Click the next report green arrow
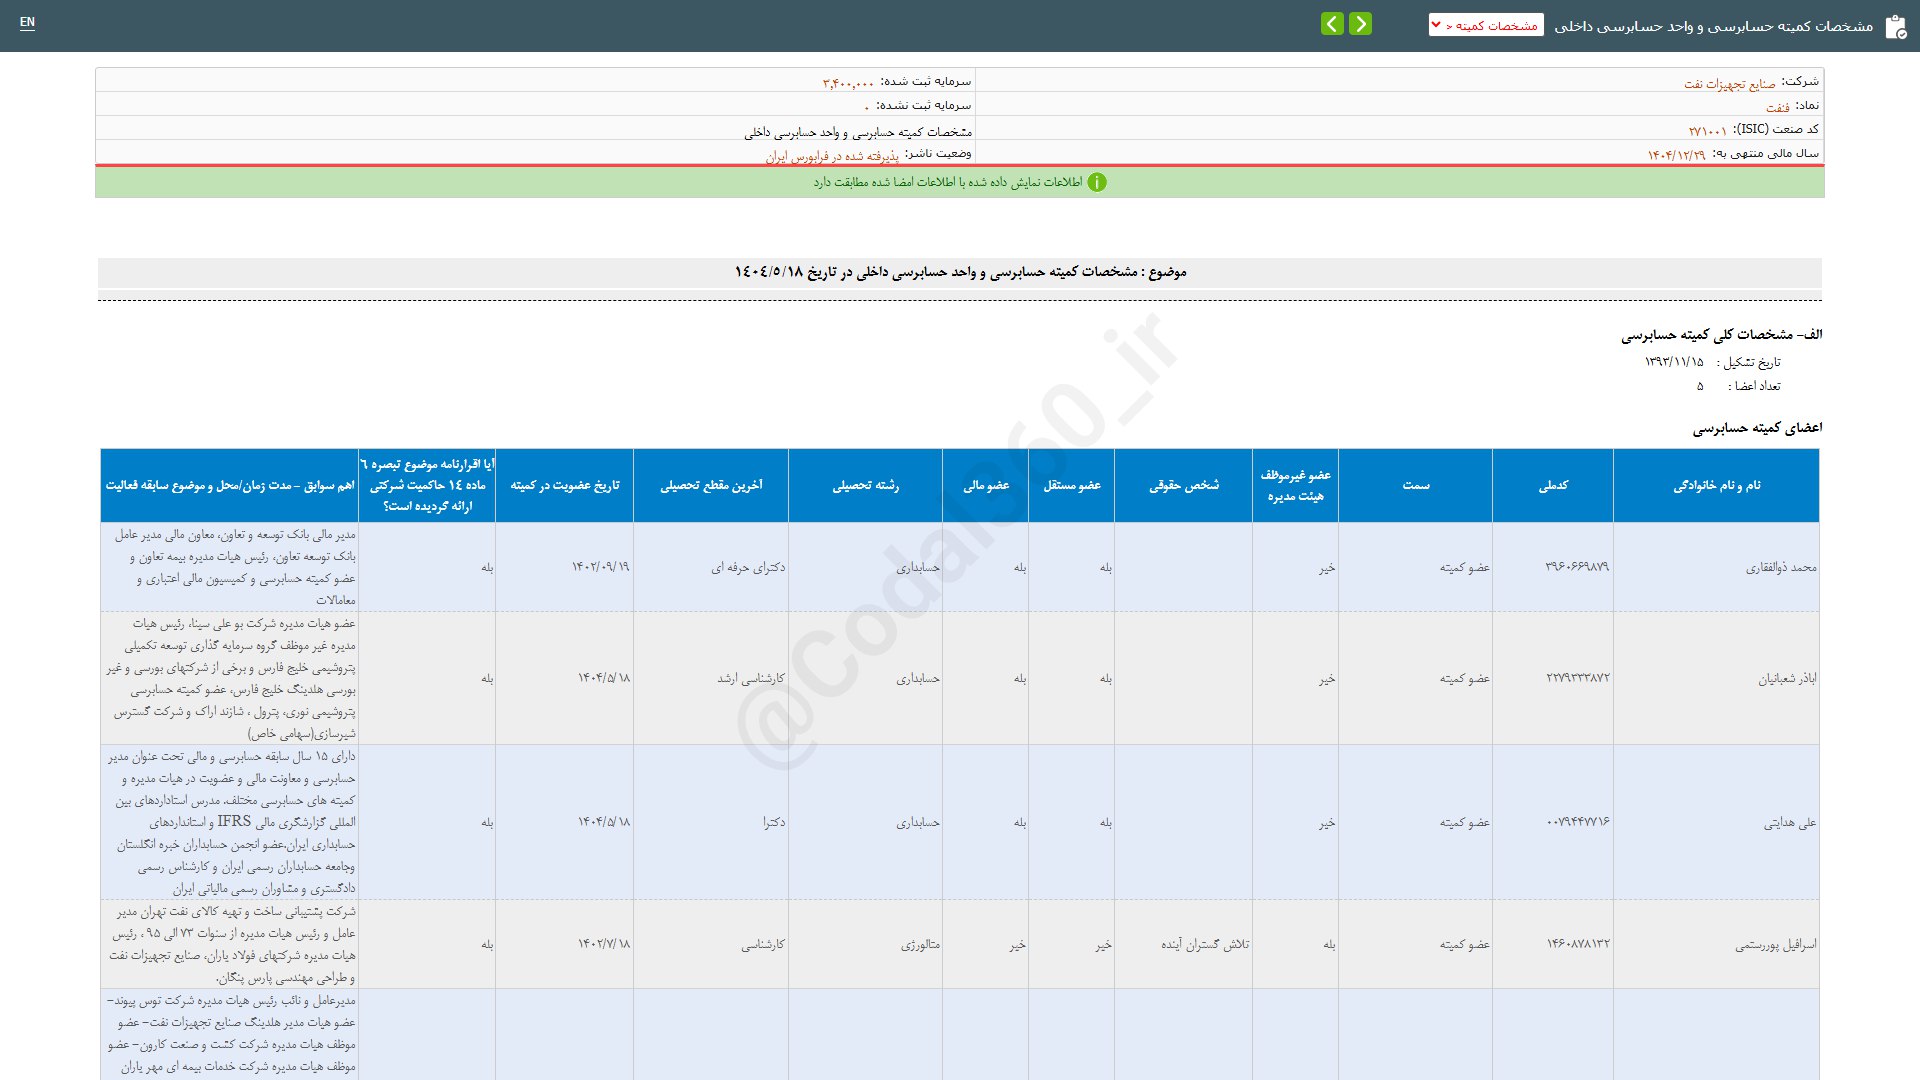 (x=1332, y=24)
